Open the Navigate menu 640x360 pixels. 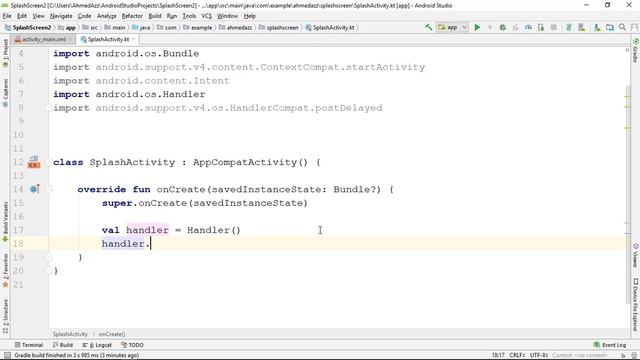click(61, 16)
